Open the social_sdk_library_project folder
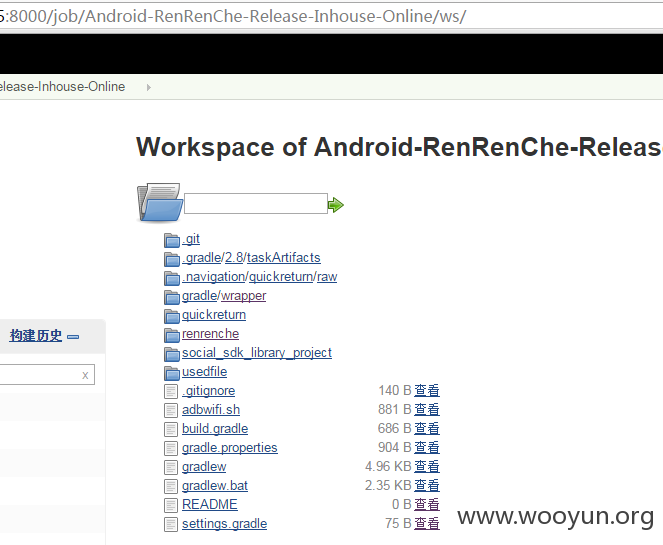663x545 pixels. click(257, 353)
